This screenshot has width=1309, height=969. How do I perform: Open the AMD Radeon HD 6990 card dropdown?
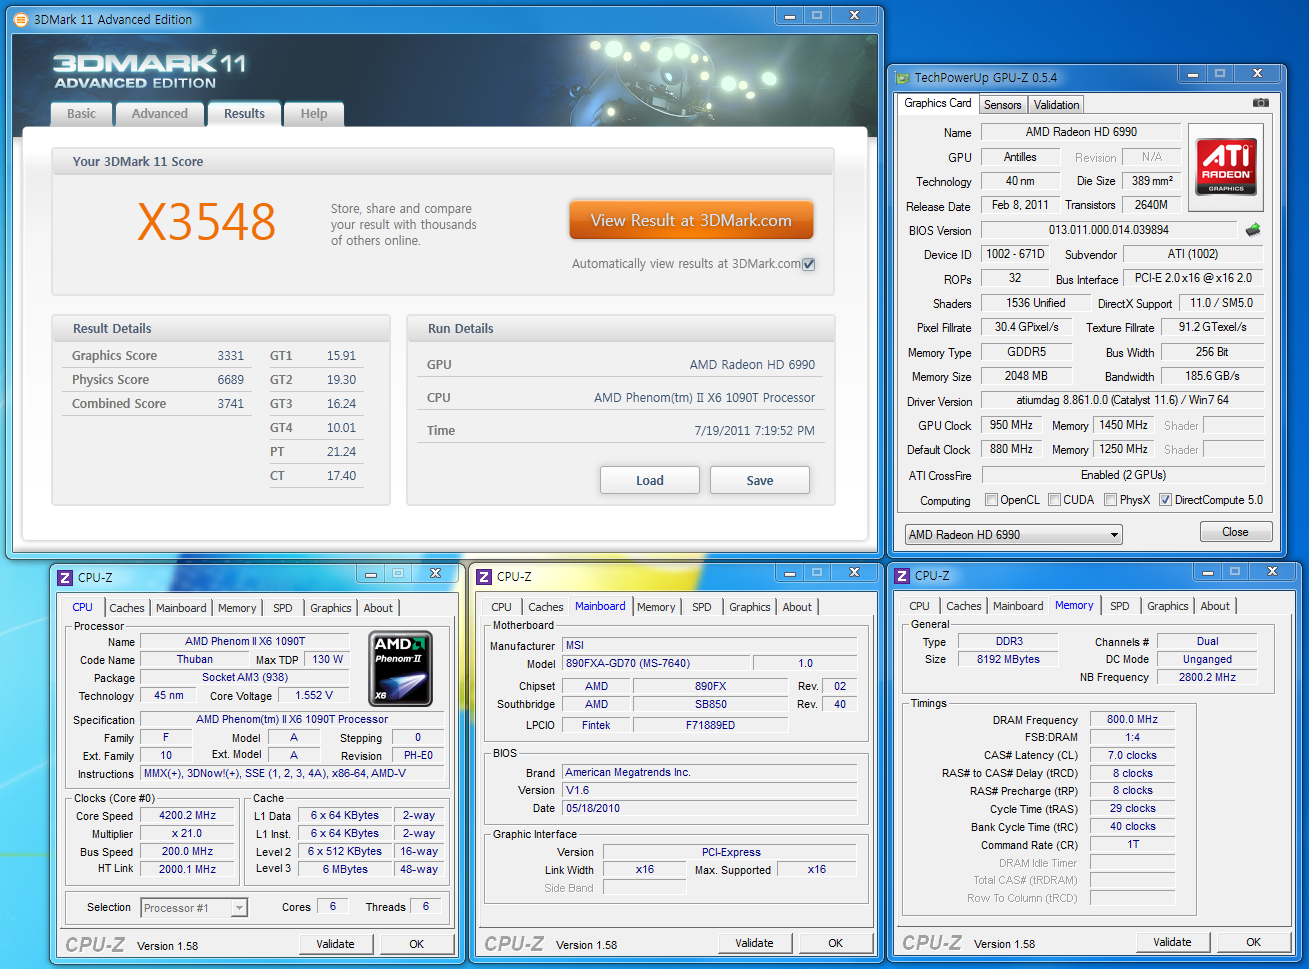coord(1013,535)
